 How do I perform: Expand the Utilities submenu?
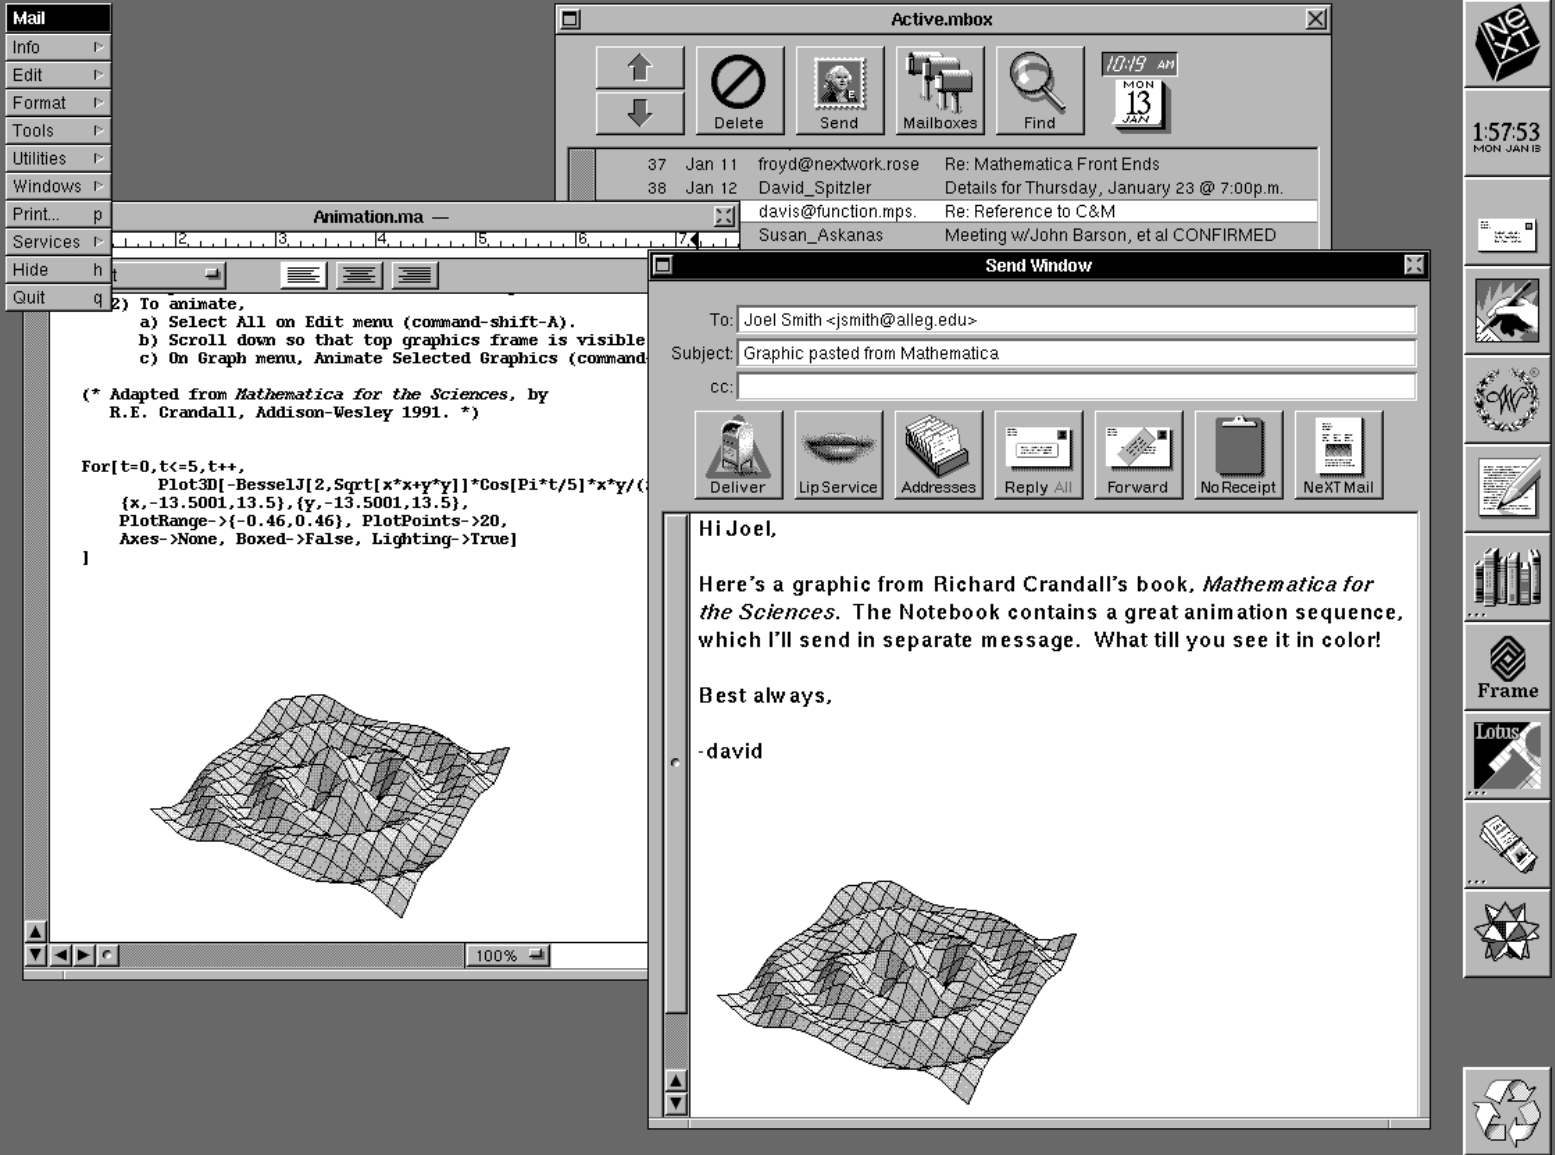58,159
